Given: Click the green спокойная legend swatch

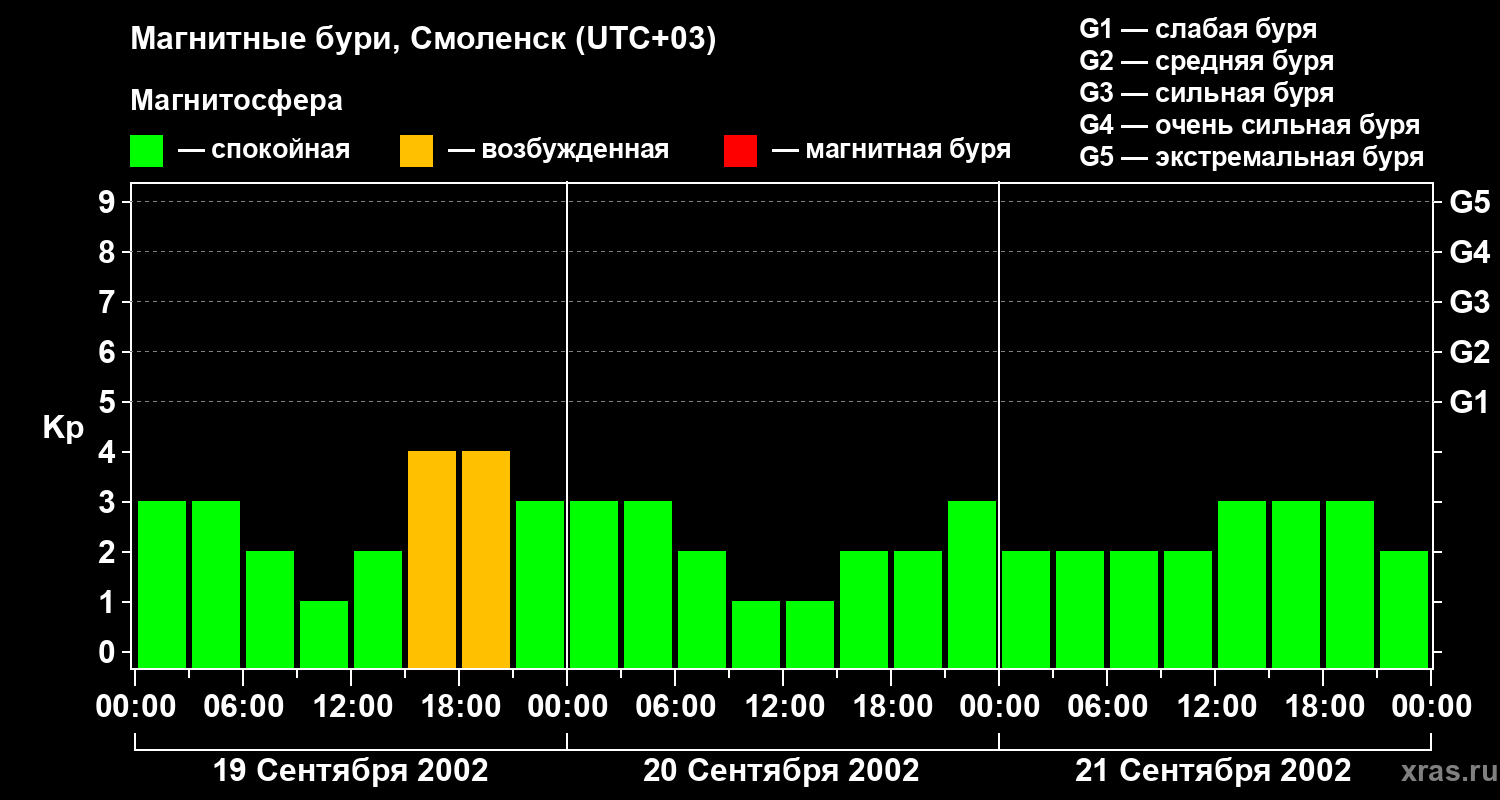Looking at the screenshot, I should 146,151.
